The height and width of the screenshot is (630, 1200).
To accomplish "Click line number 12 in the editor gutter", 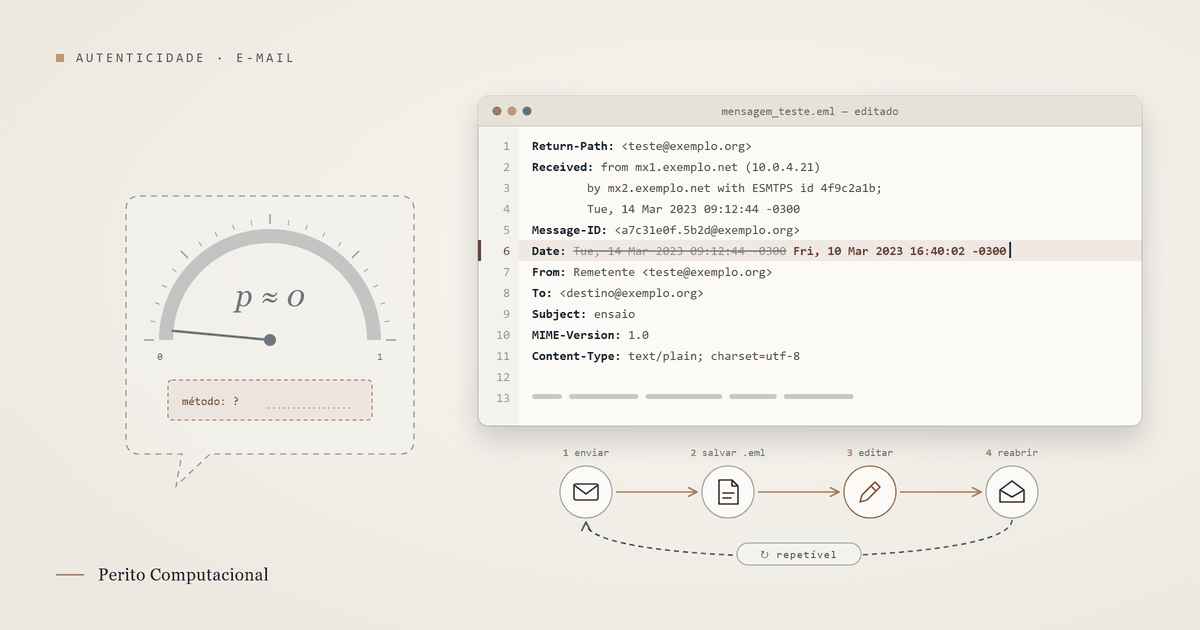I will pos(503,377).
